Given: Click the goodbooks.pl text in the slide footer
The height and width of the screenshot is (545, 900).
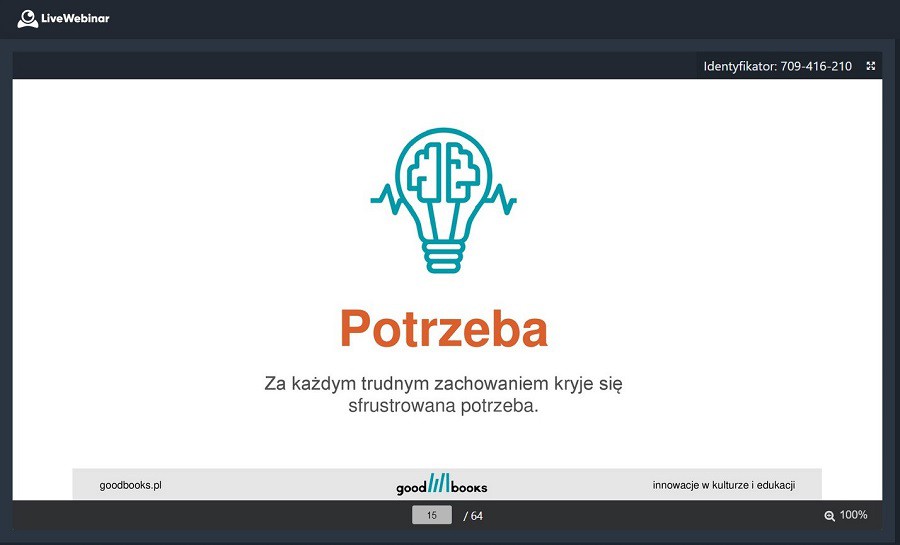Looking at the screenshot, I should click(130, 485).
